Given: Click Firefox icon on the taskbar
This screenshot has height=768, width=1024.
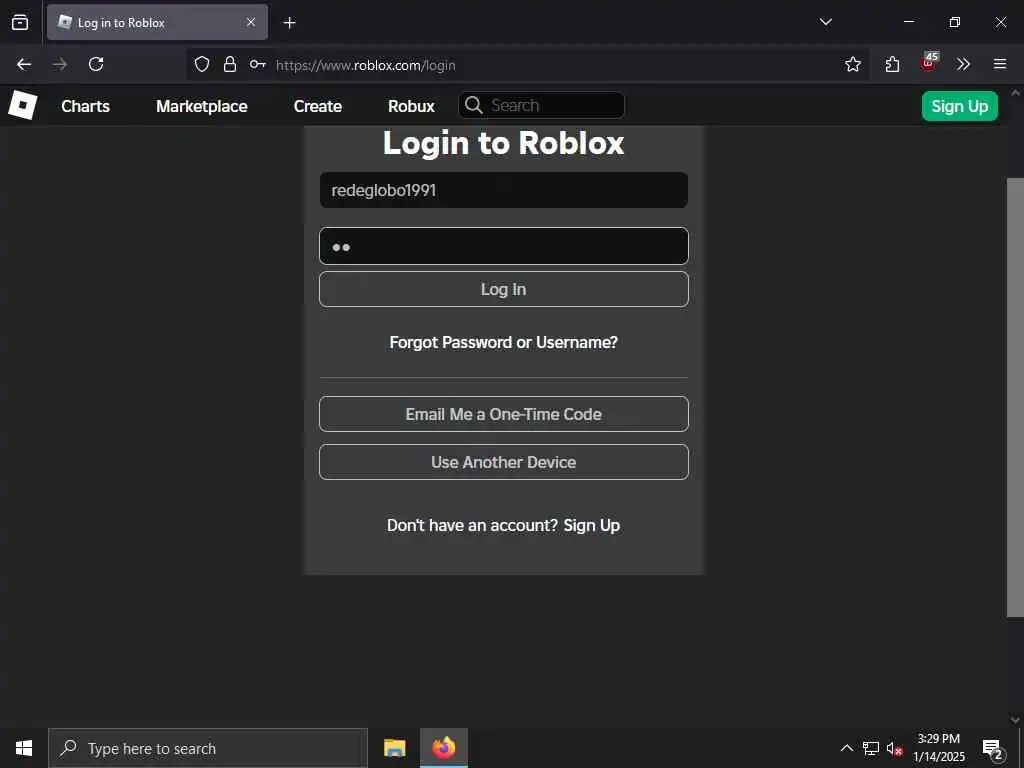Looking at the screenshot, I should point(443,748).
